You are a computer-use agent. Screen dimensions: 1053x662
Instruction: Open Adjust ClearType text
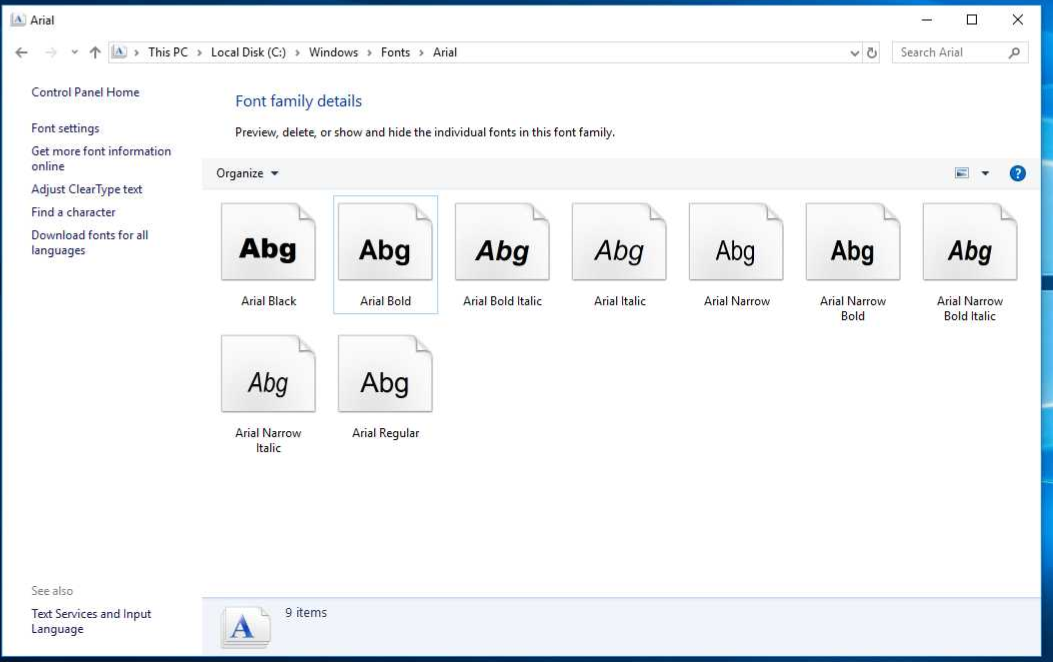[86, 189]
